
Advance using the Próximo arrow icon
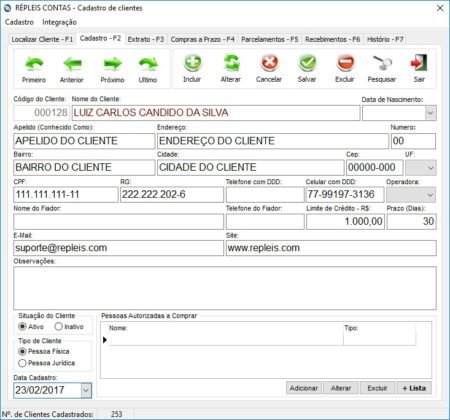pyautogui.click(x=112, y=63)
